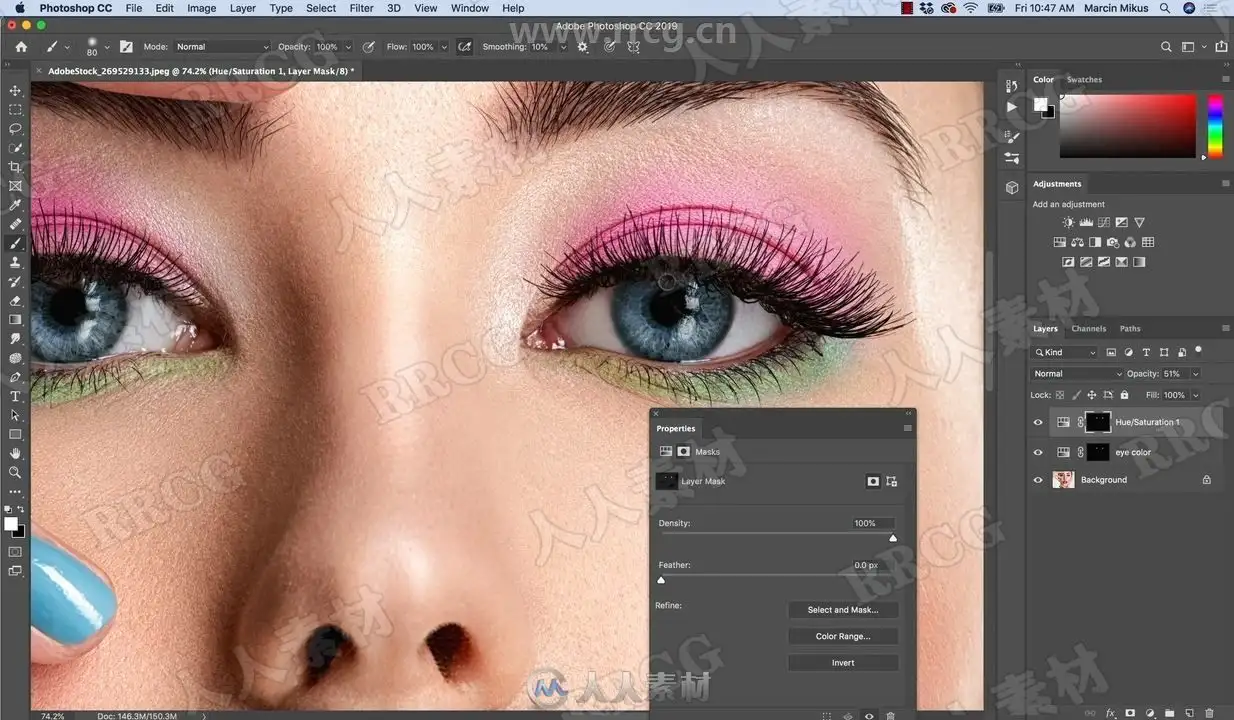This screenshot has height=720, width=1234.
Task: Select the Brush tool in the toolbar
Action: (x=15, y=243)
